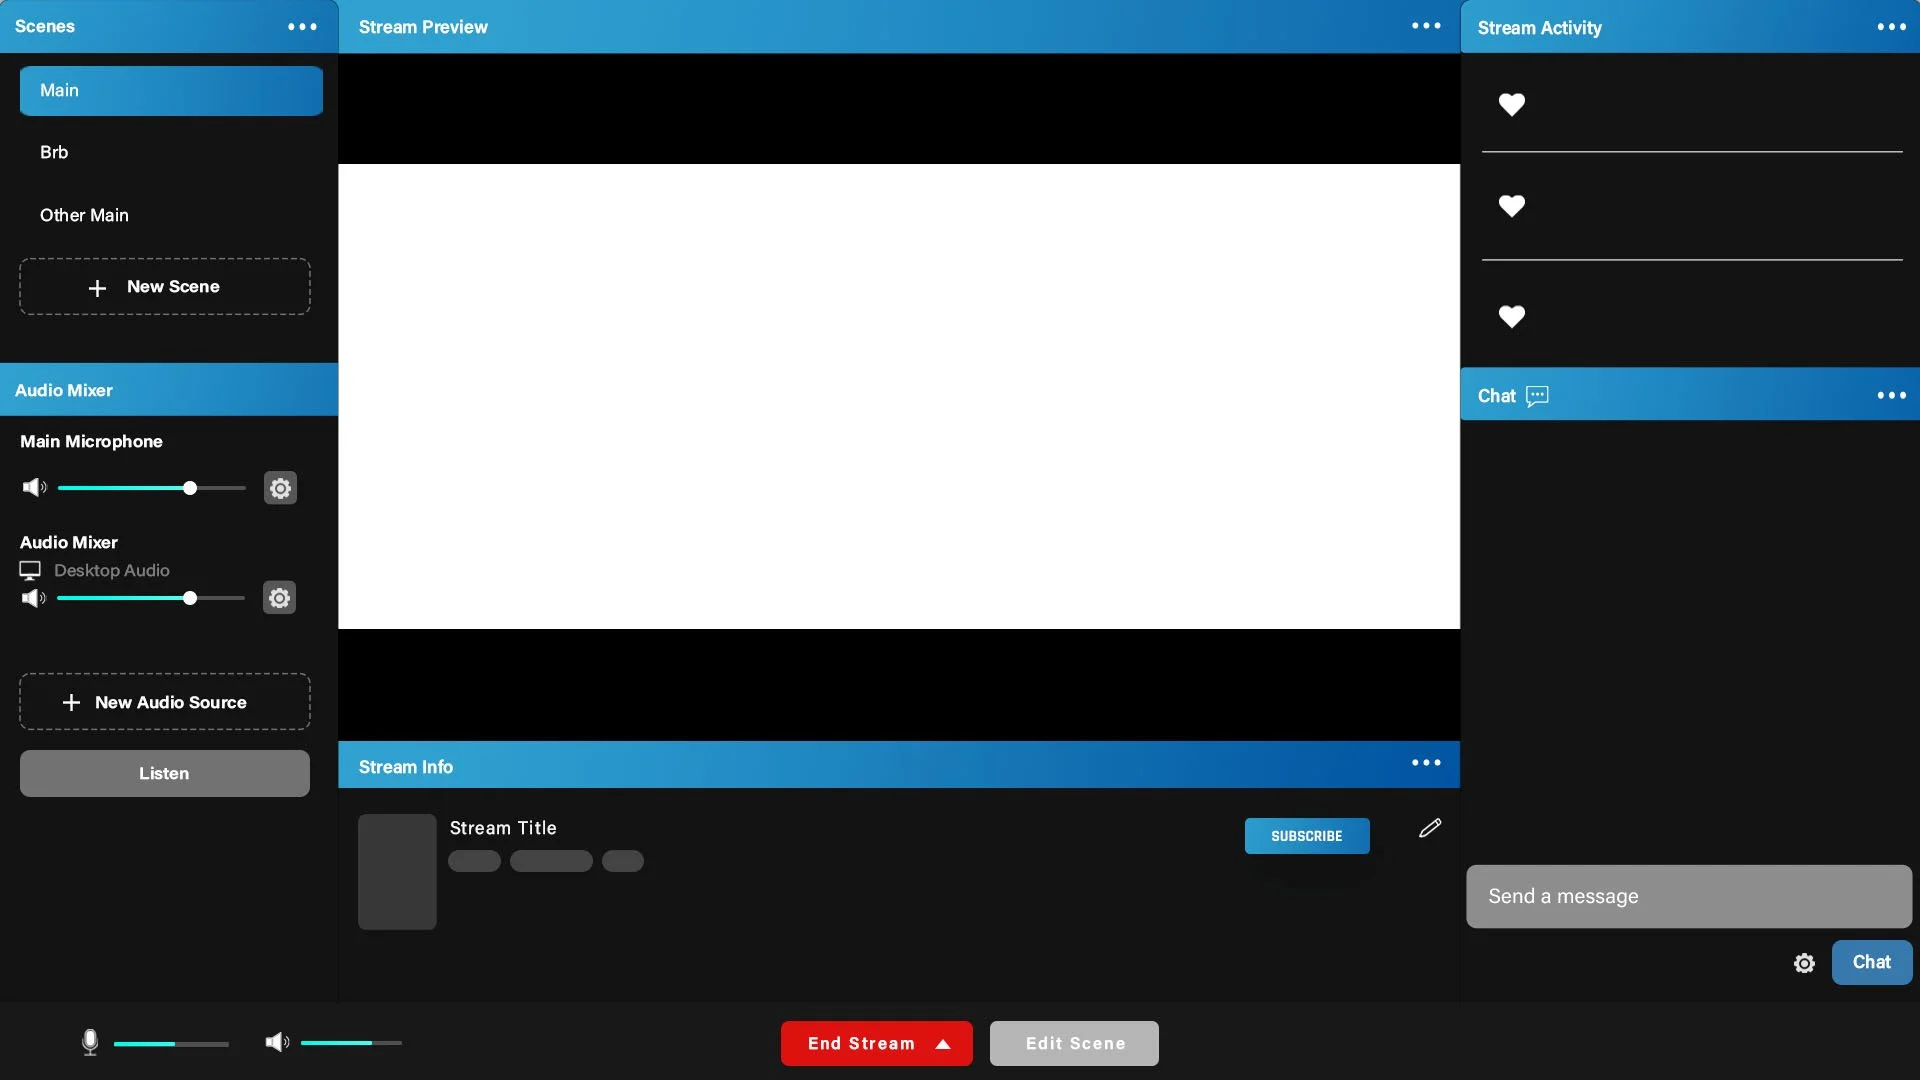
Task: Click the New Scene button
Action: tap(164, 287)
